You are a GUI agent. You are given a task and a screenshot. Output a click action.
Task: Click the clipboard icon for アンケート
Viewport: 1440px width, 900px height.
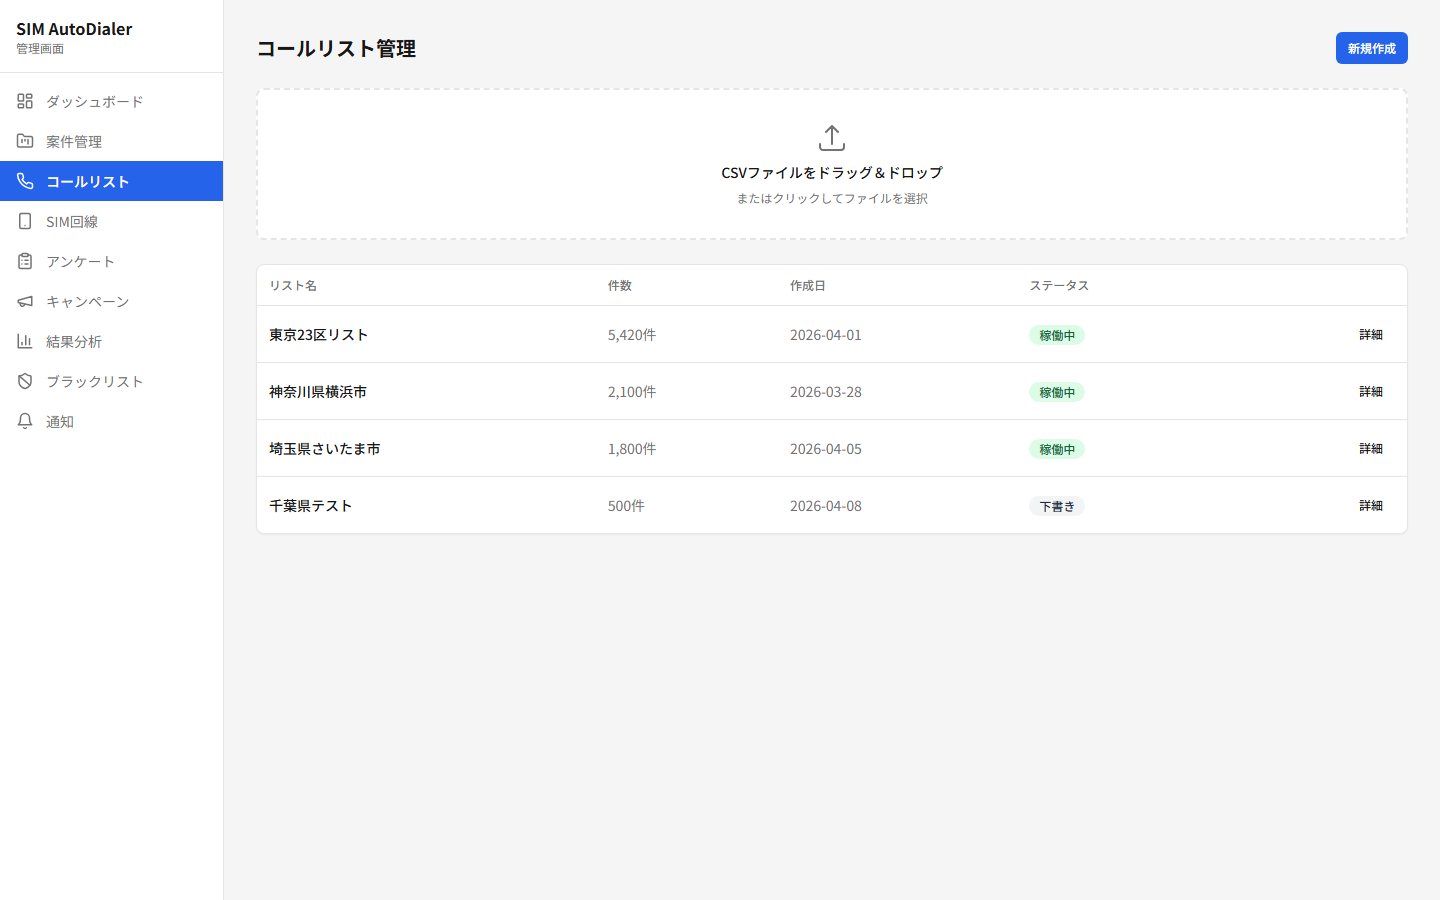(25, 261)
